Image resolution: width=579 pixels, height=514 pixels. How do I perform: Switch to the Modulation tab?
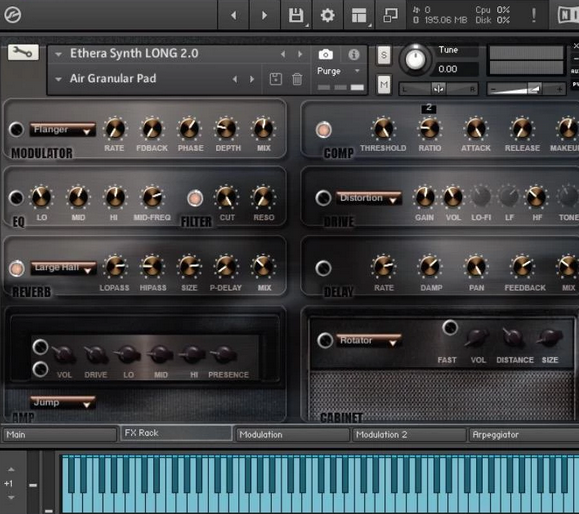click(292, 435)
